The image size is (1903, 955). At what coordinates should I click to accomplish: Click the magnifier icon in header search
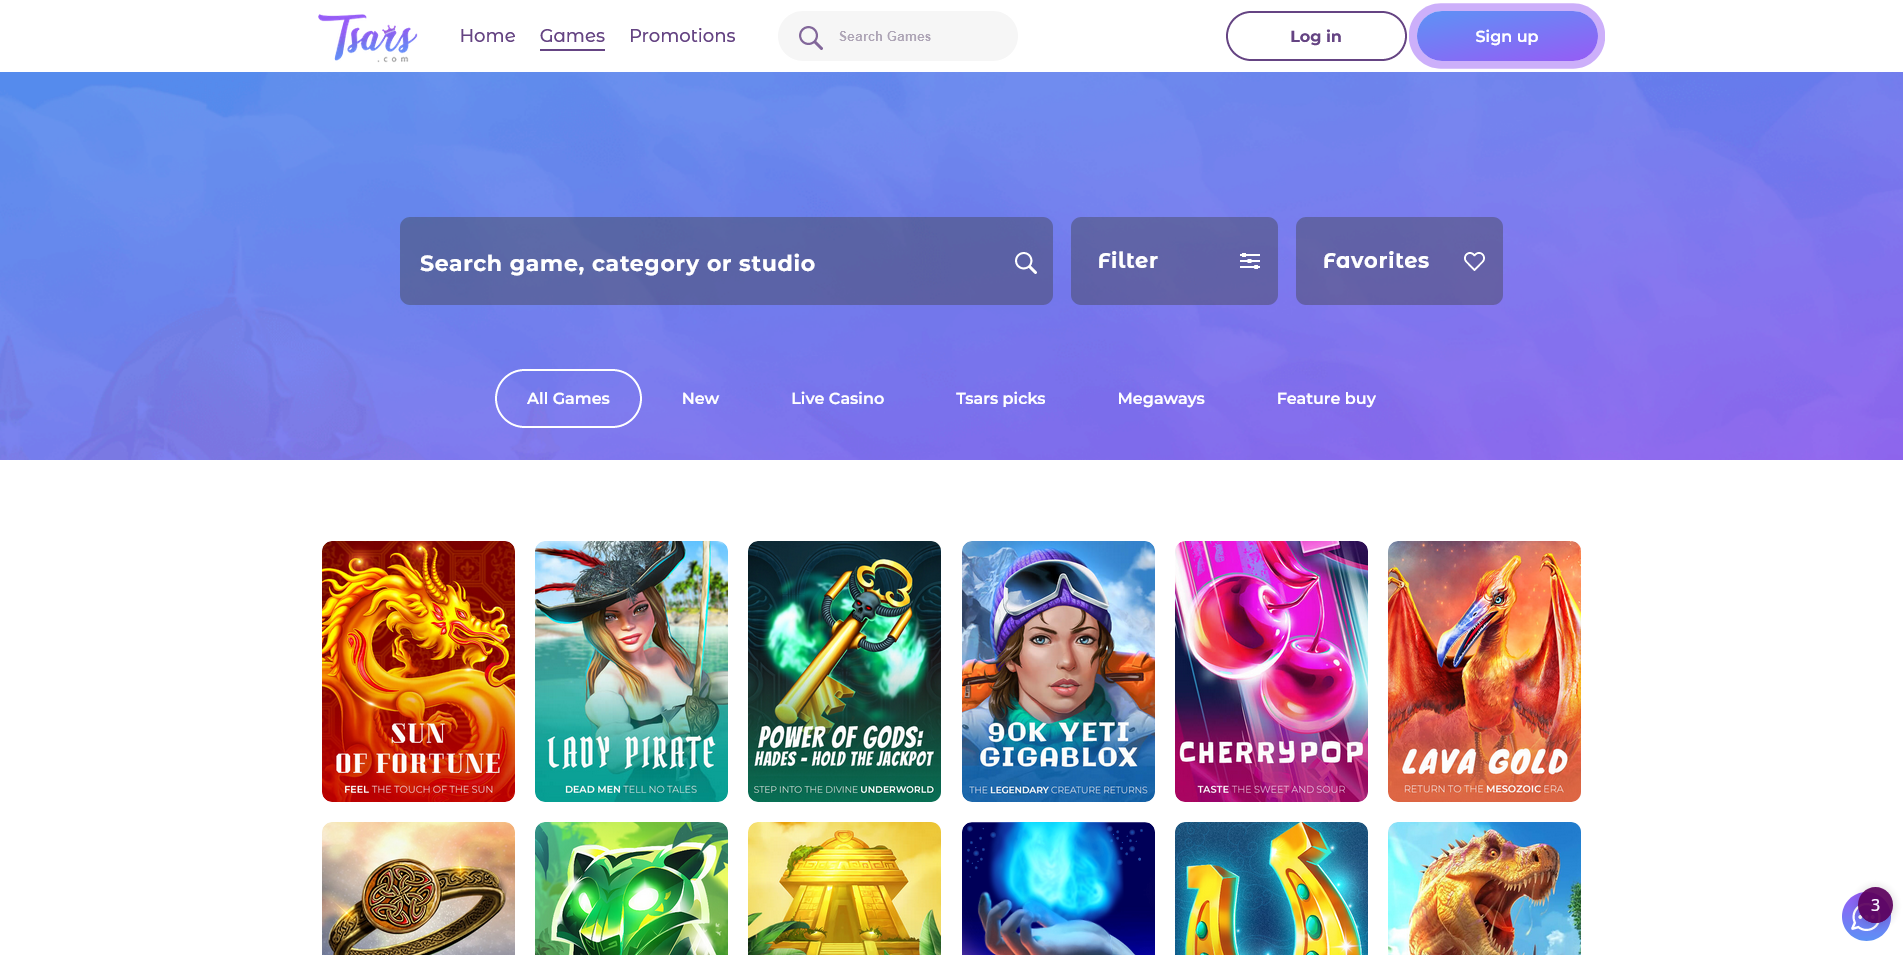point(810,37)
